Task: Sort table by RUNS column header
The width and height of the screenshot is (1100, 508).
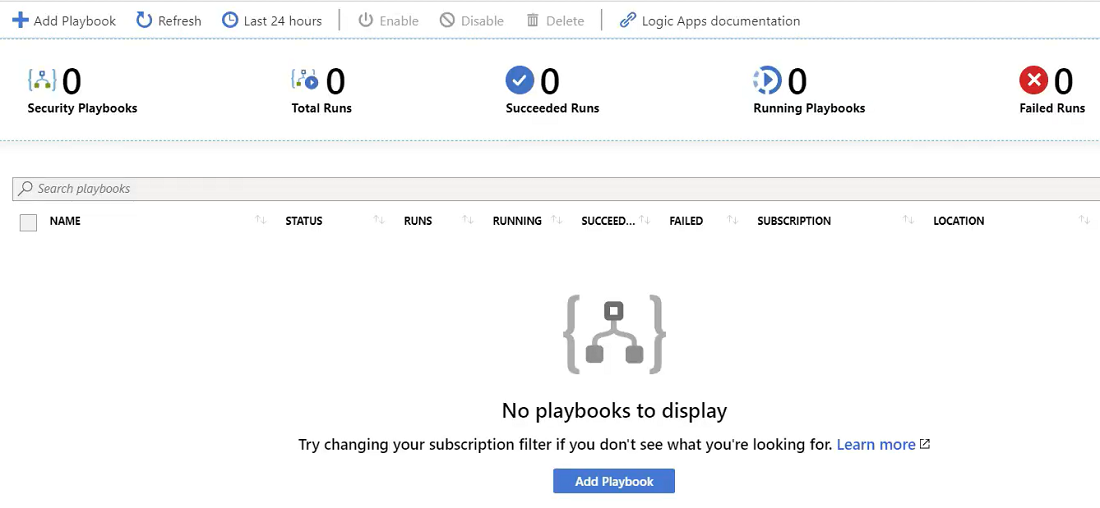Action: point(418,221)
